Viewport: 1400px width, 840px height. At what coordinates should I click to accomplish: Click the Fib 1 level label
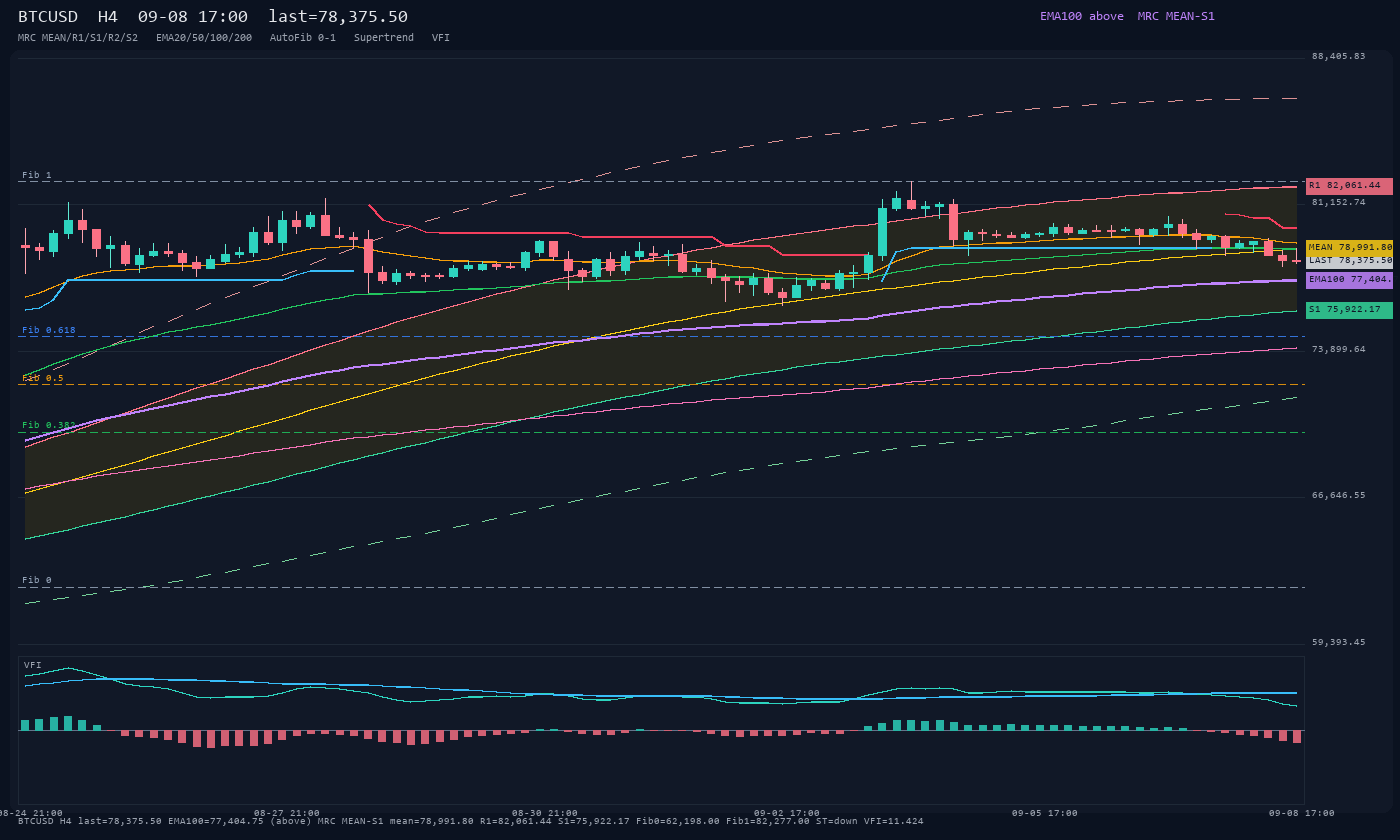(x=37, y=175)
